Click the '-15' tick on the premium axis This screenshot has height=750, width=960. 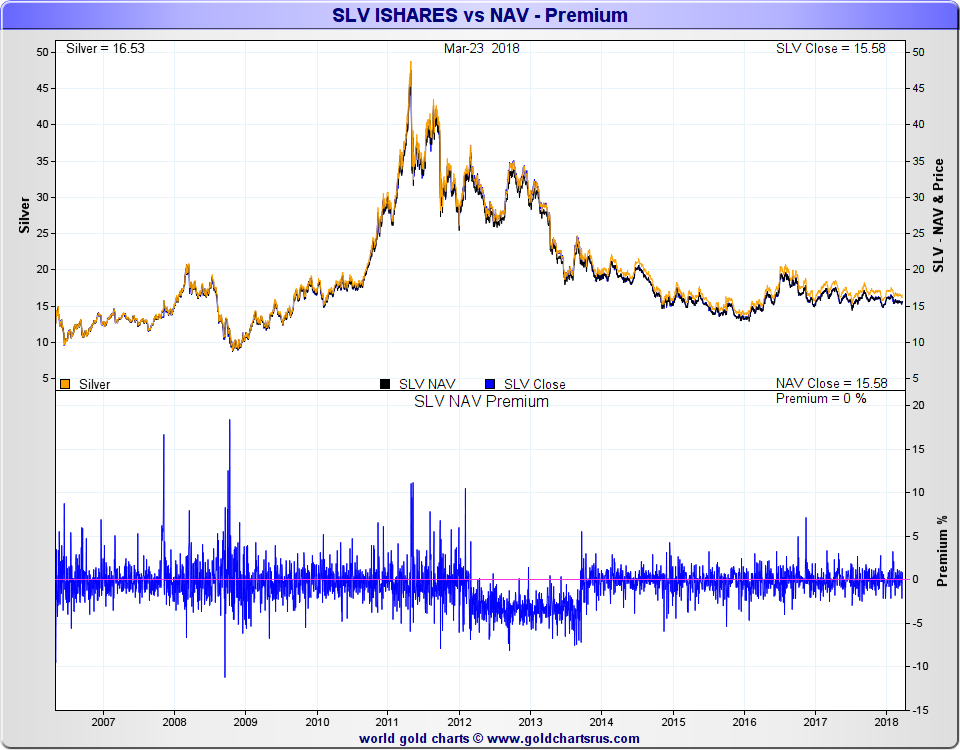[920, 710]
